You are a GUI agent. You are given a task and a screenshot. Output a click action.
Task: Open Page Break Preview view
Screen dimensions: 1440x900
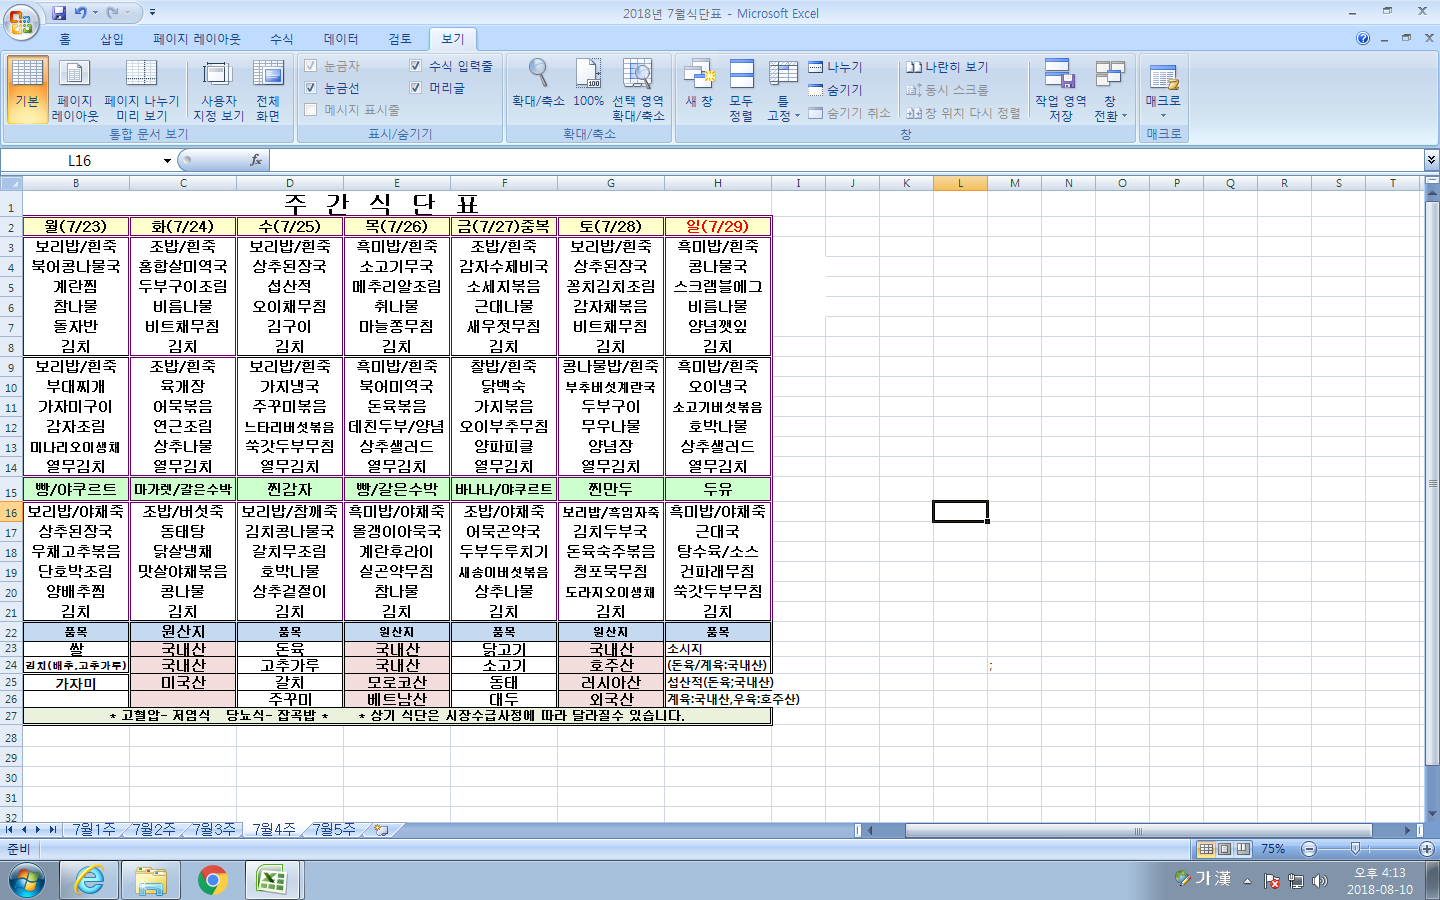141,90
